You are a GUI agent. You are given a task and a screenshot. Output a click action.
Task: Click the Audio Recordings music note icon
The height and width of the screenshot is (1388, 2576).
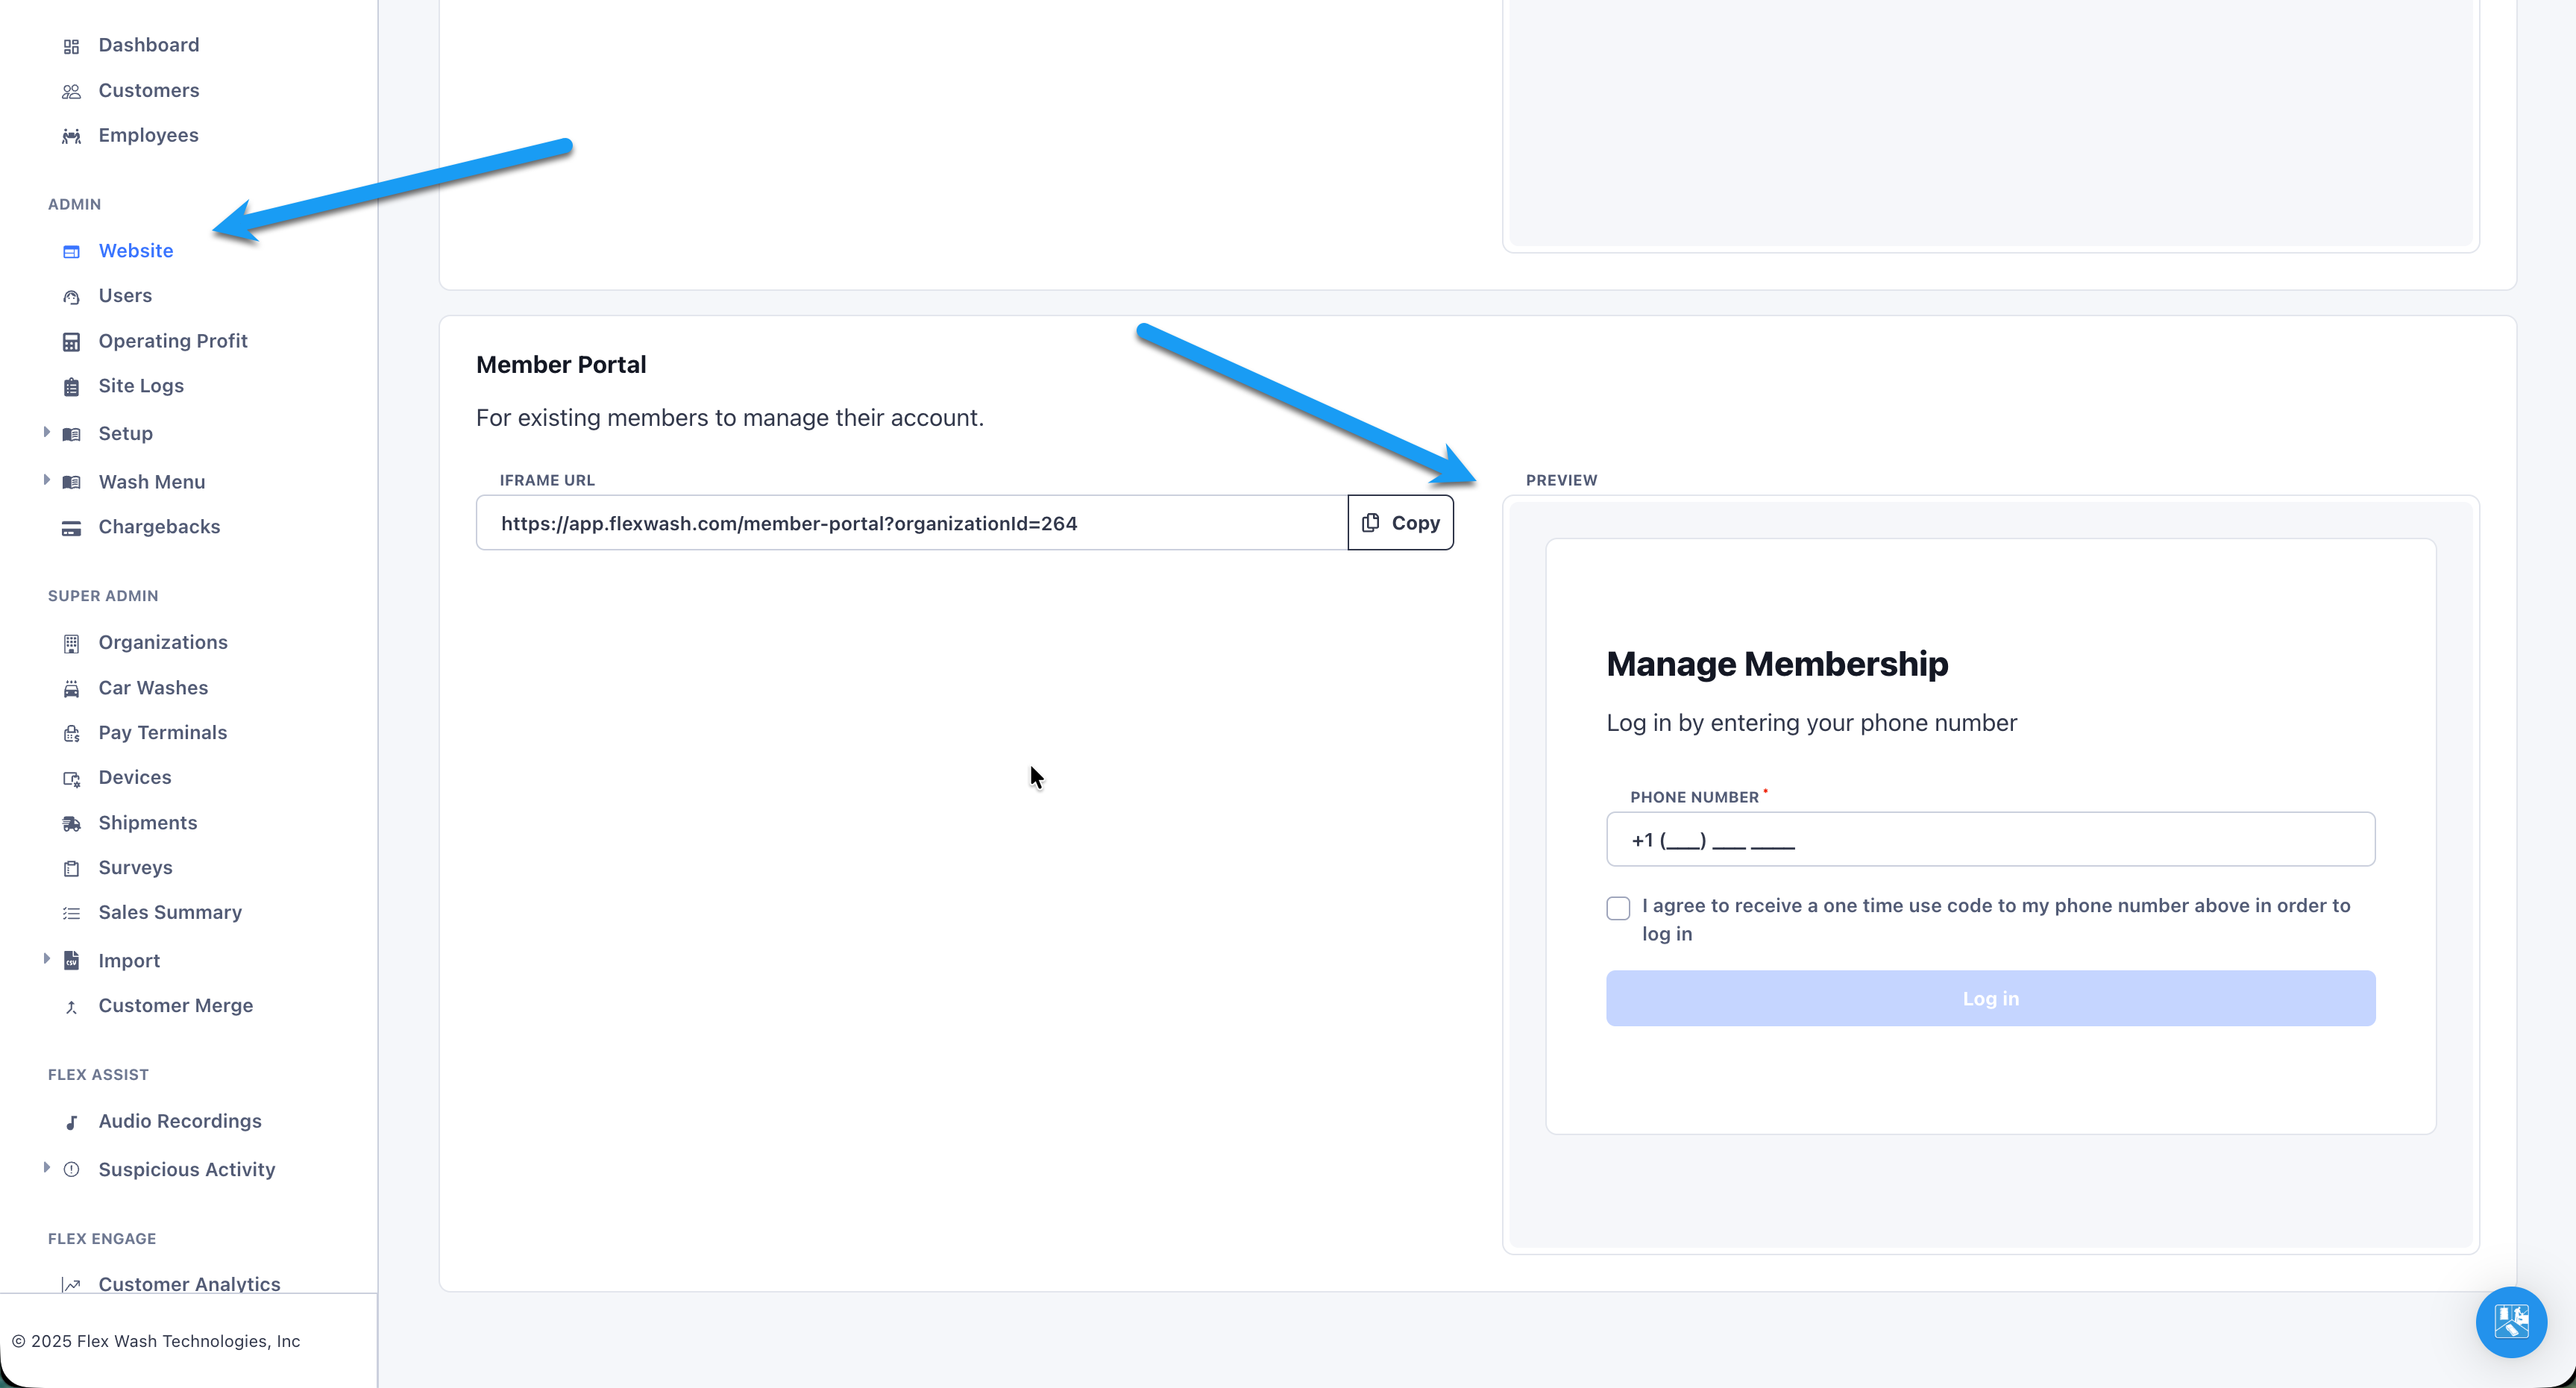click(71, 1122)
